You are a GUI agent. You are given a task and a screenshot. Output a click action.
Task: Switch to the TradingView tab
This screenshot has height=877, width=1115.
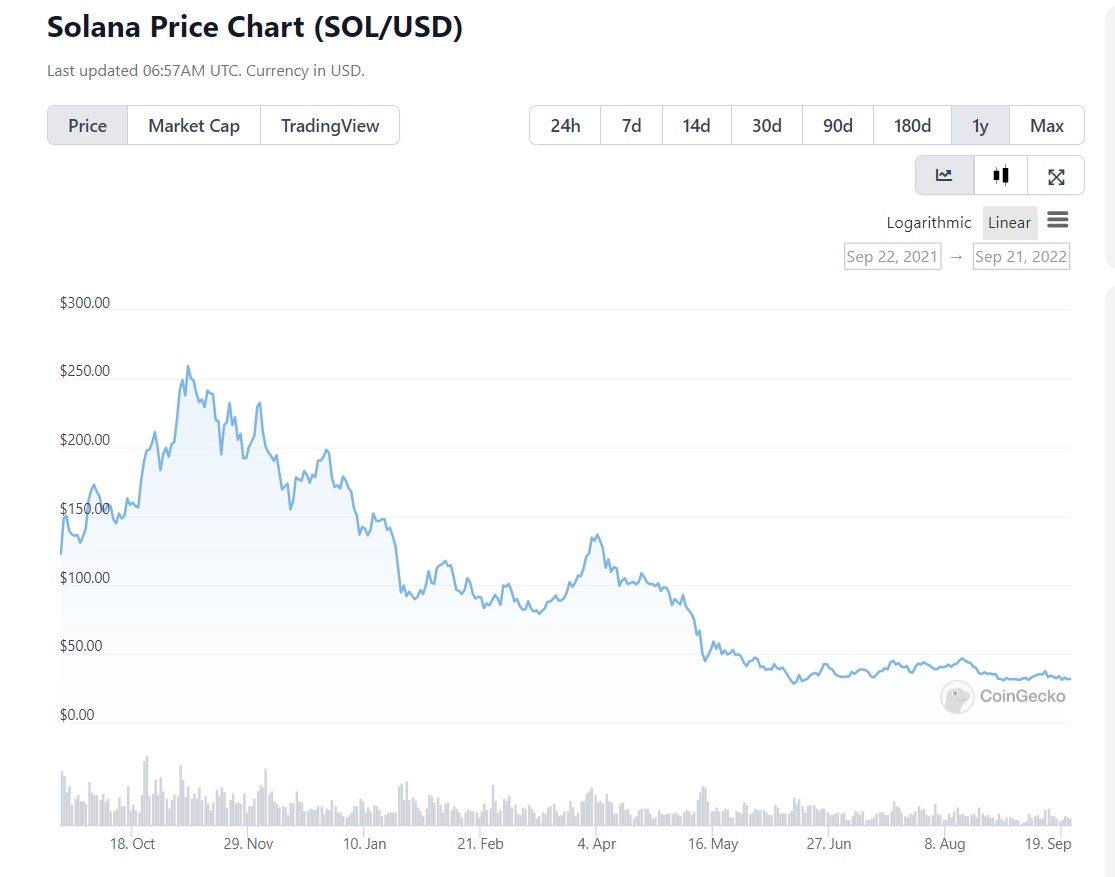(330, 125)
